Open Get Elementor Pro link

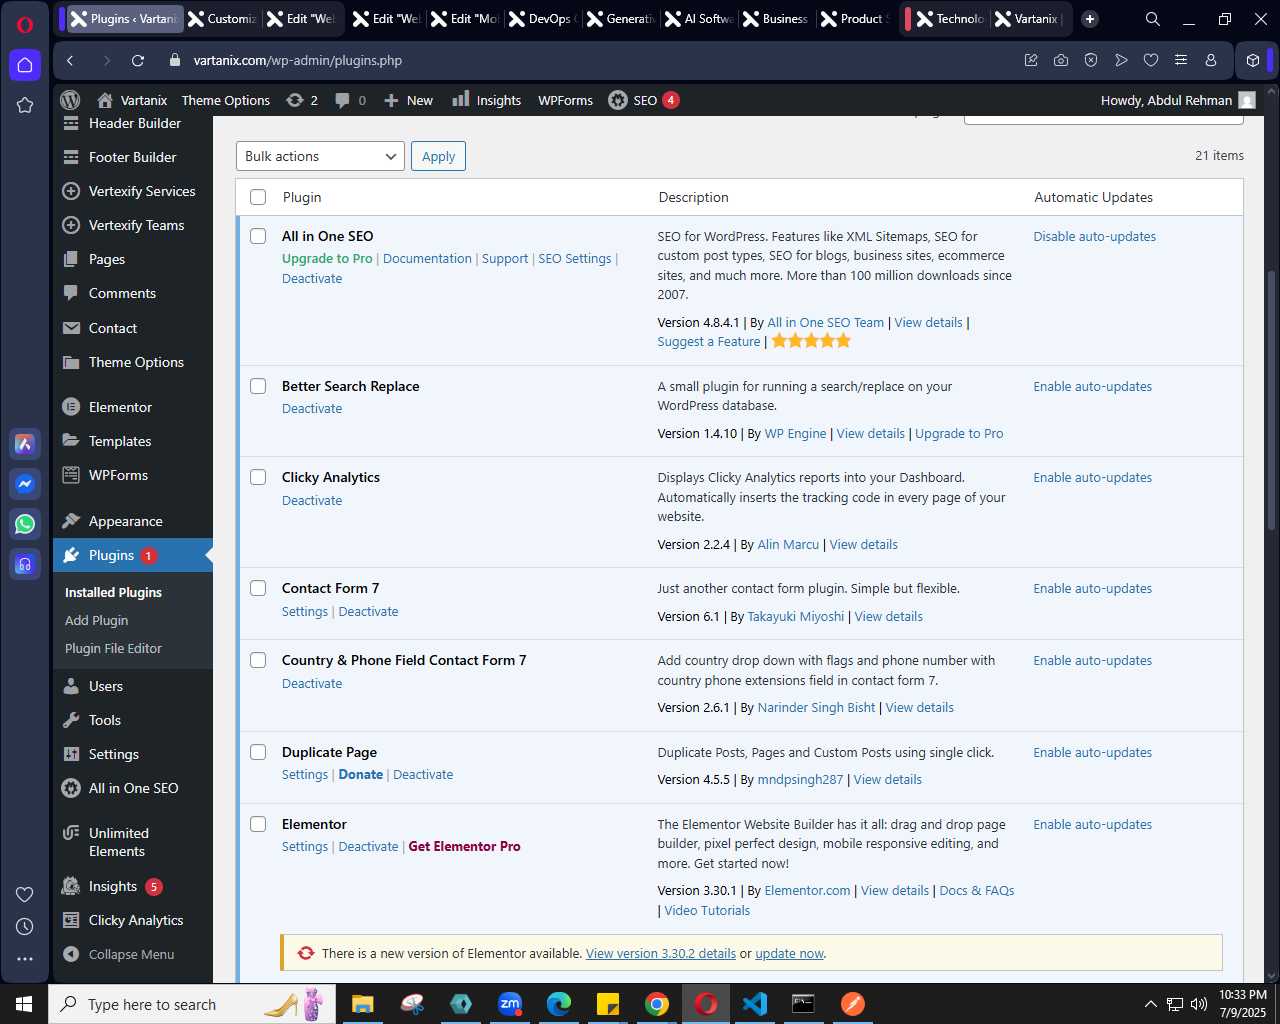[x=464, y=846]
